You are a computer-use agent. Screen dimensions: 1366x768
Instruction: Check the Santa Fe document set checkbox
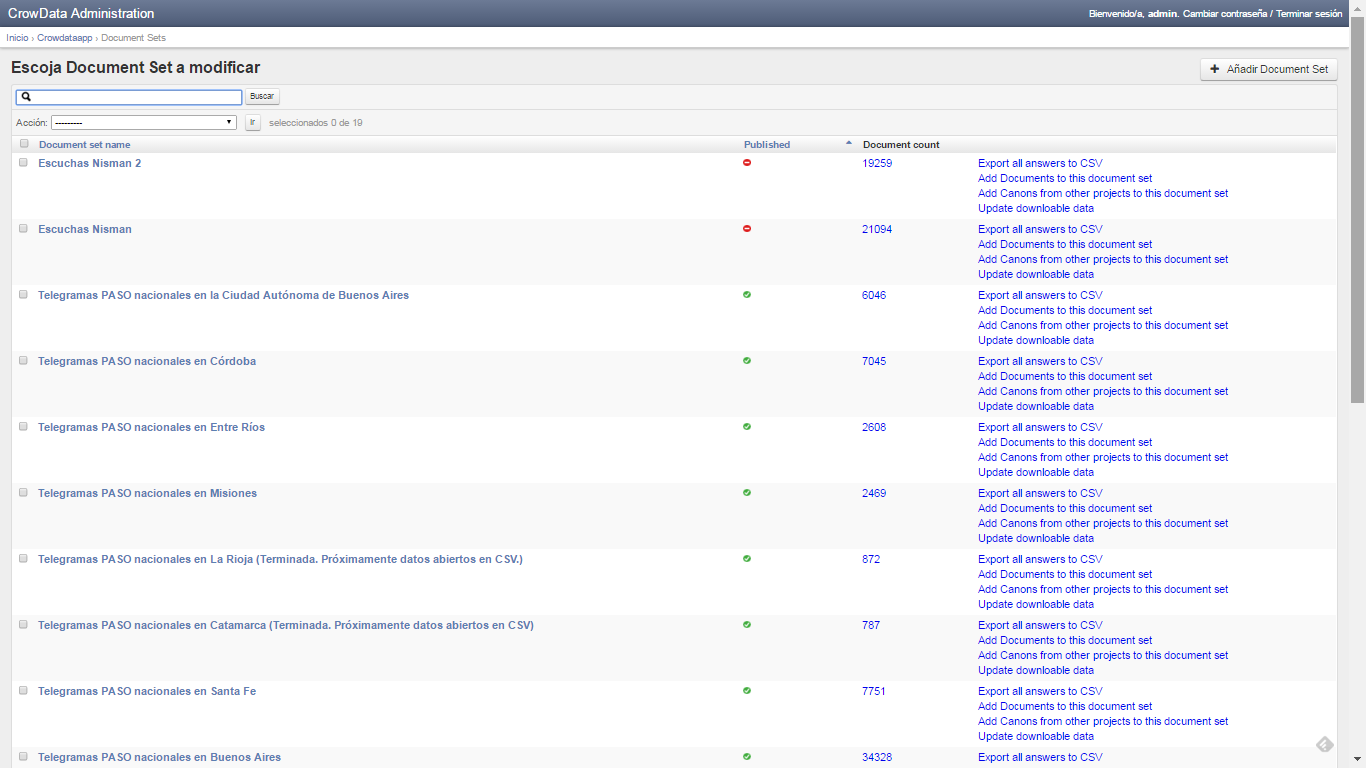(23, 690)
